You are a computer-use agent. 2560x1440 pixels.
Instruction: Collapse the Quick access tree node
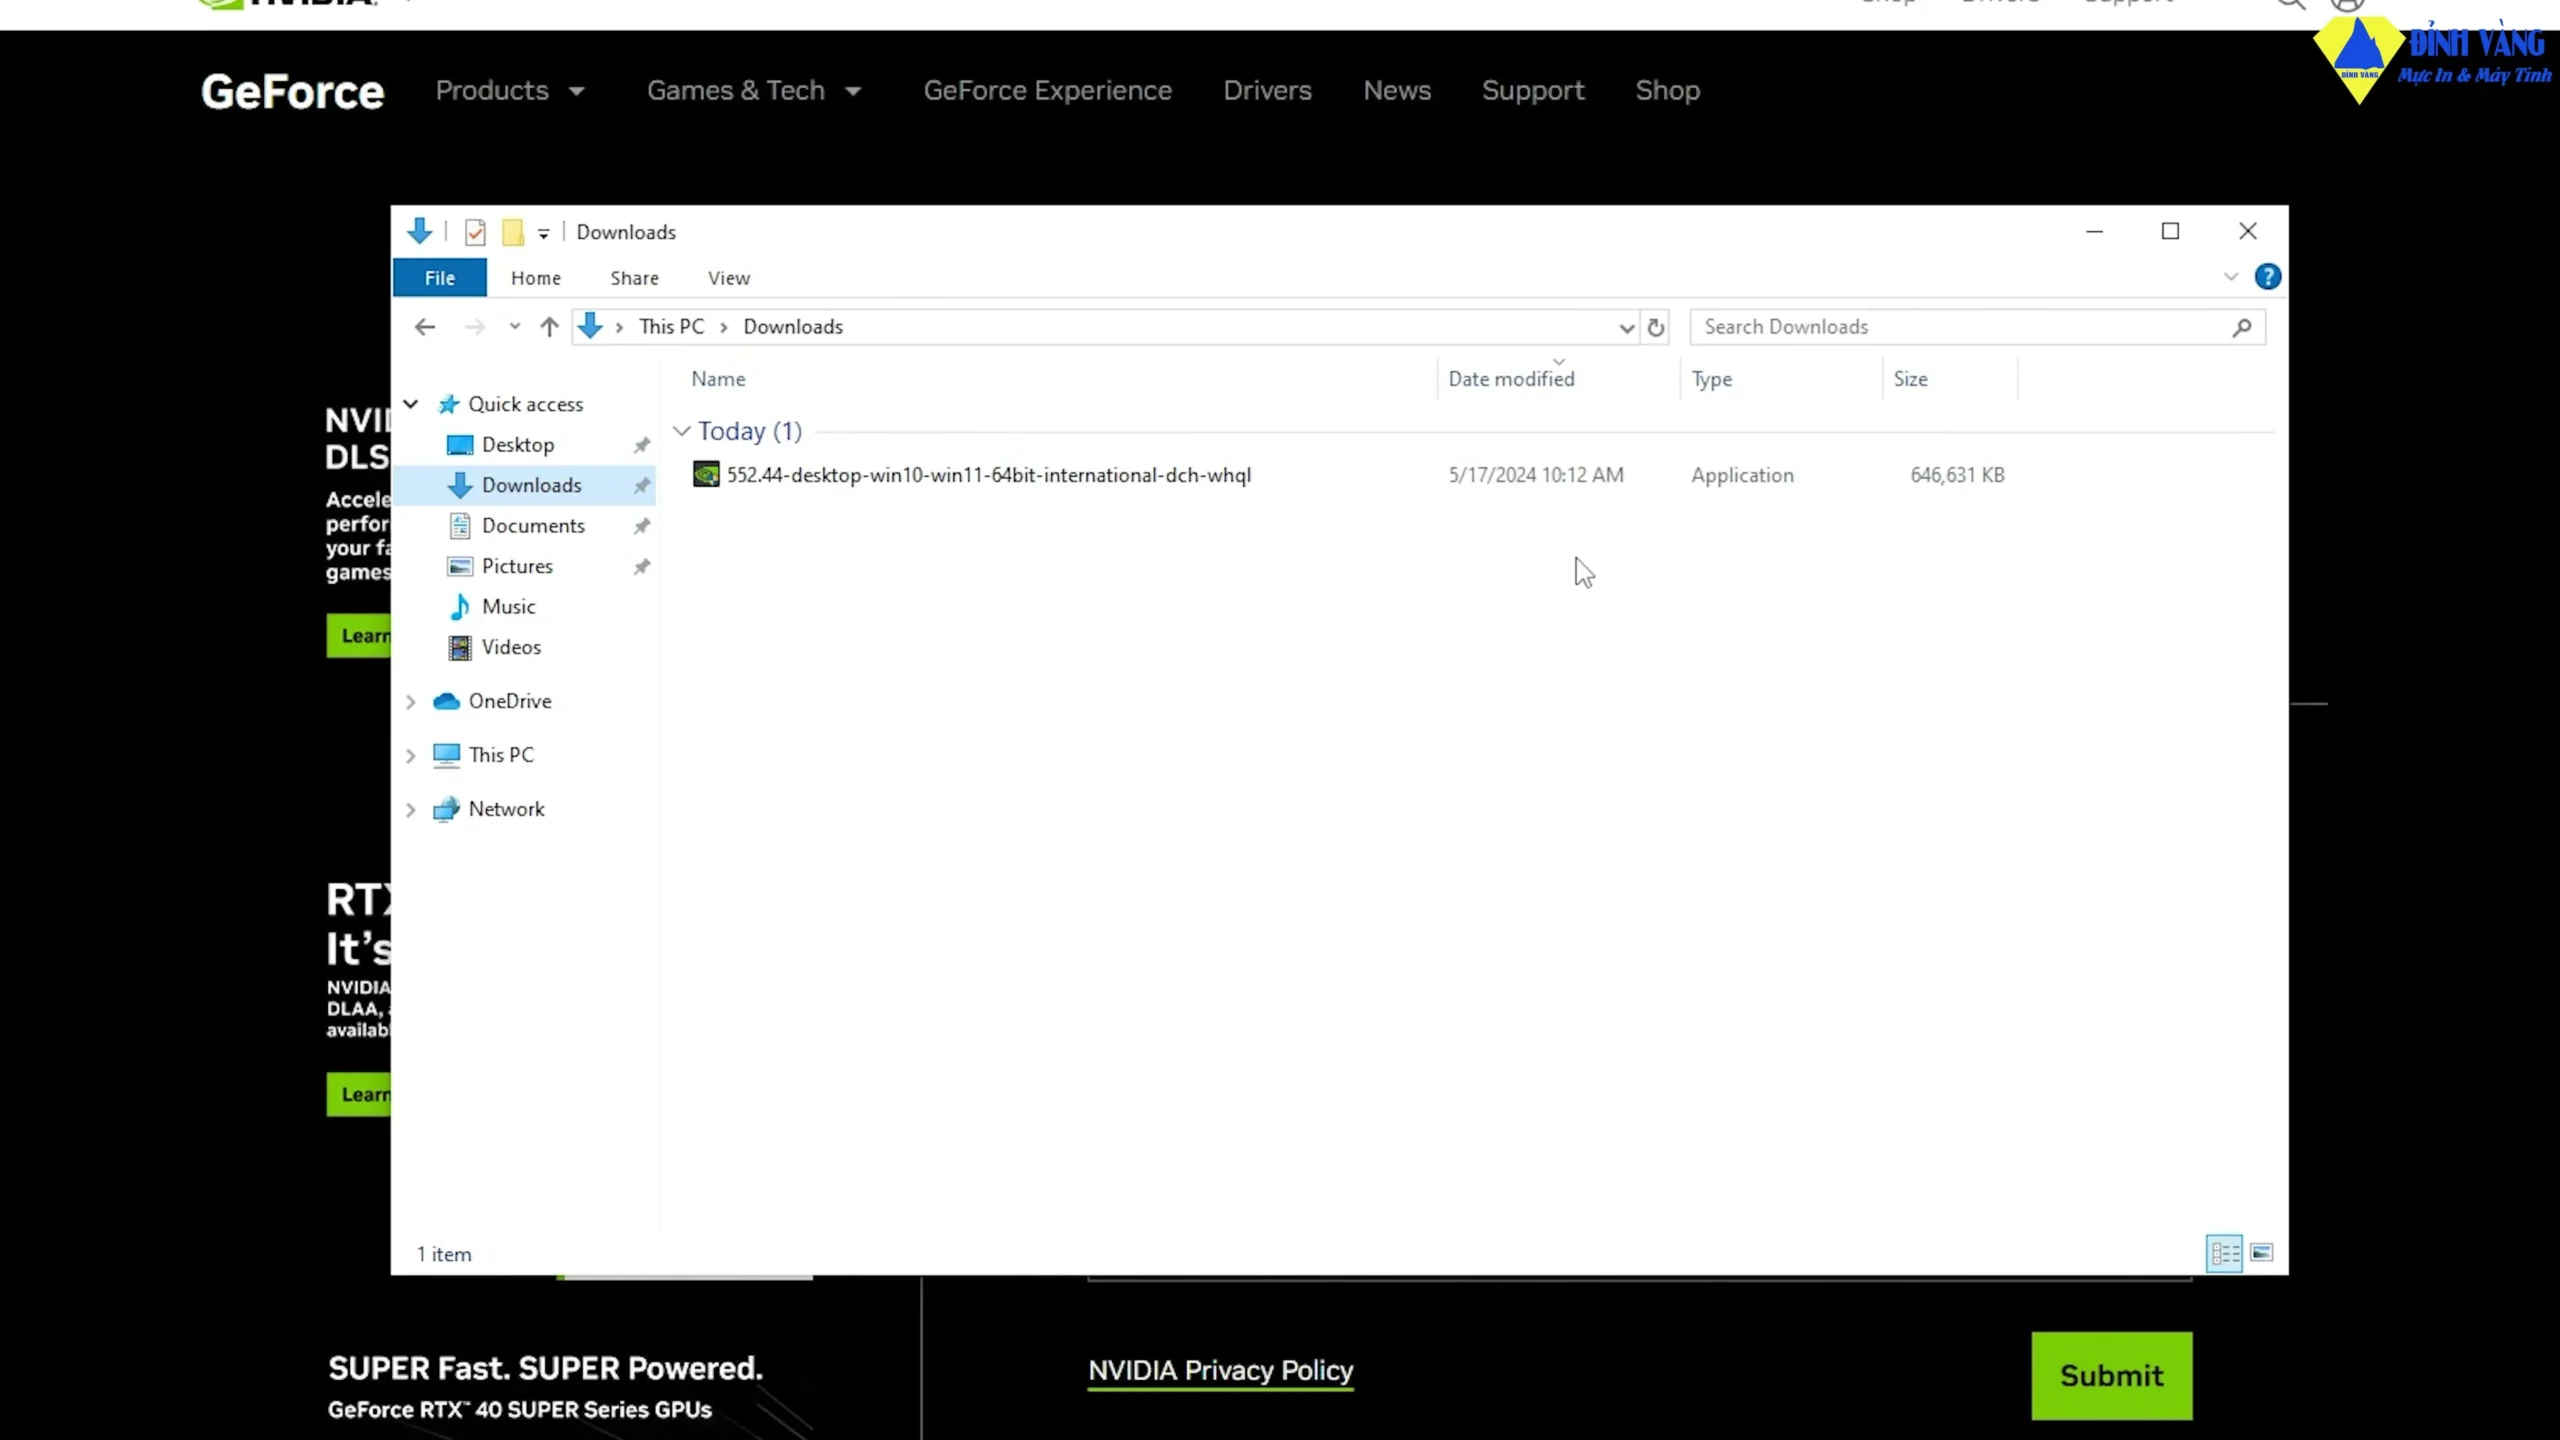[x=410, y=404]
